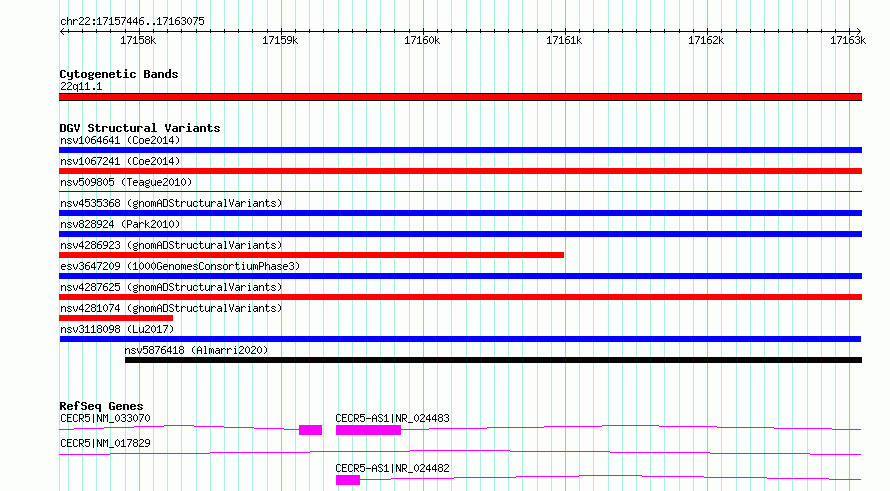Open the Cytogenetic Bands track heading
The width and height of the screenshot is (890, 491).
pyautogui.click(x=119, y=74)
